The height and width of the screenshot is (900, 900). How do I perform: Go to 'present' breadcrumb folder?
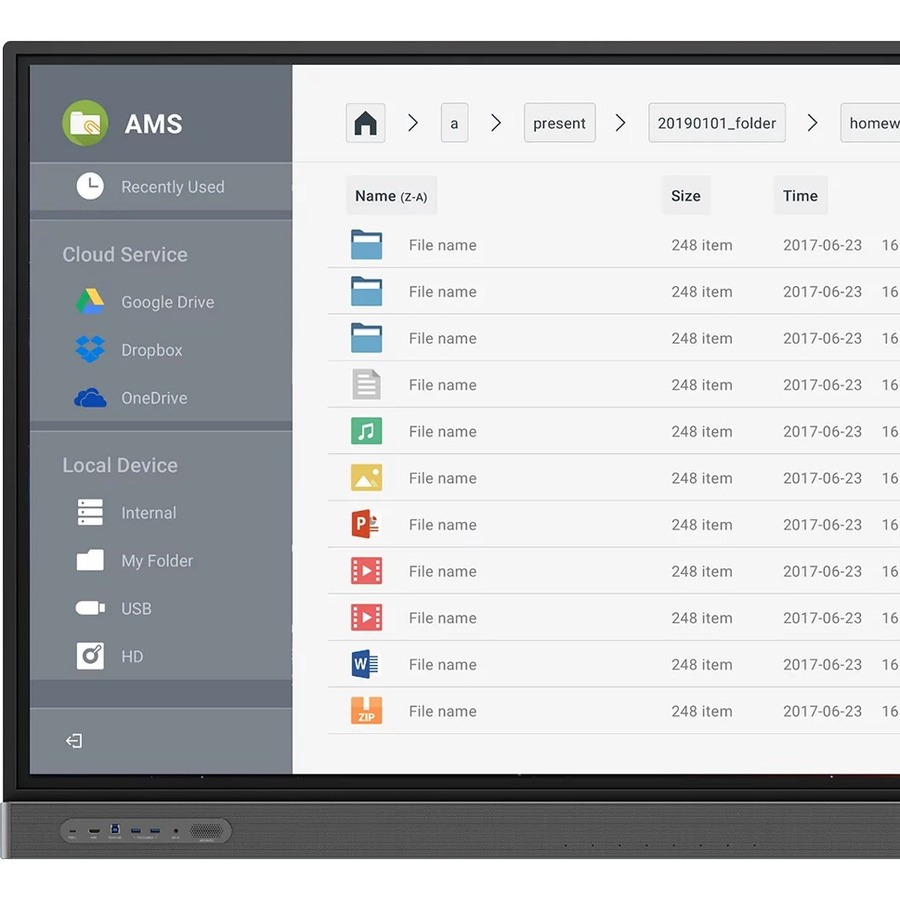coord(559,123)
